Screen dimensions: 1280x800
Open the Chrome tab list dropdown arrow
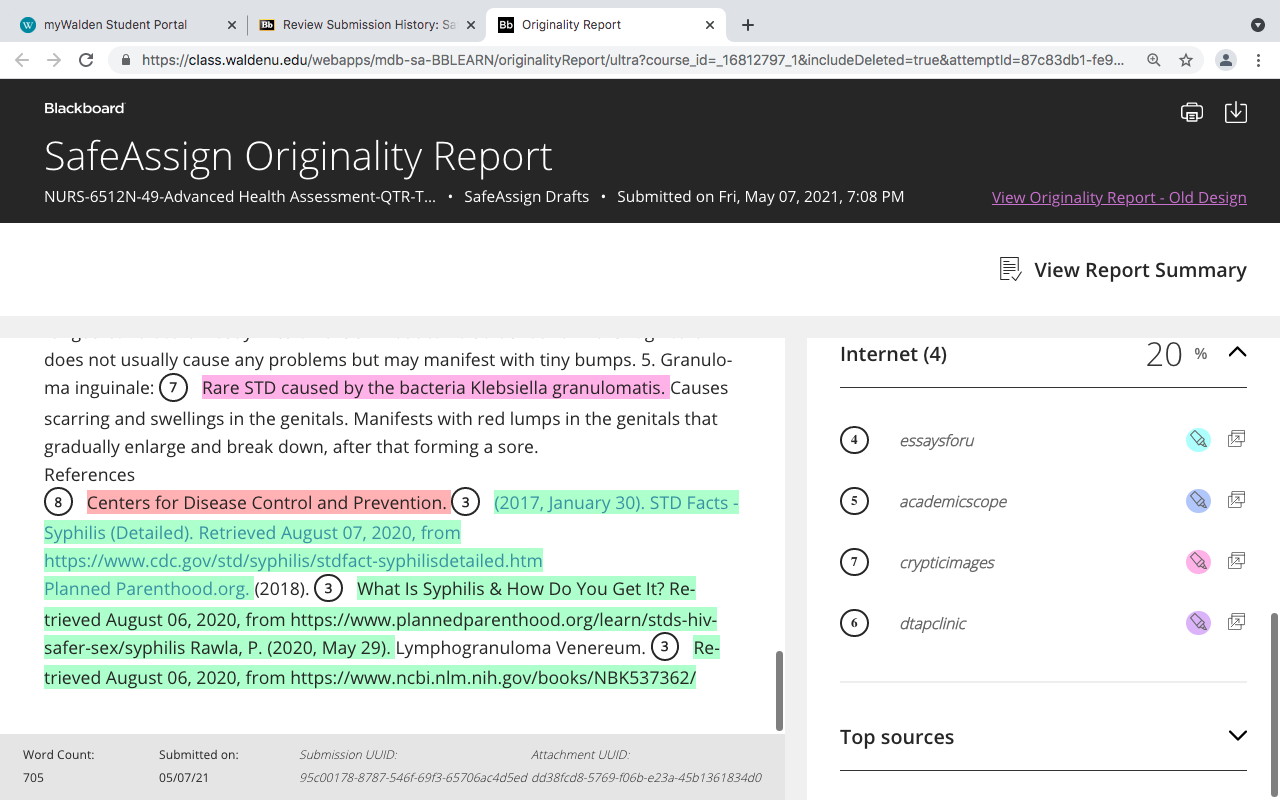pyautogui.click(x=1258, y=25)
